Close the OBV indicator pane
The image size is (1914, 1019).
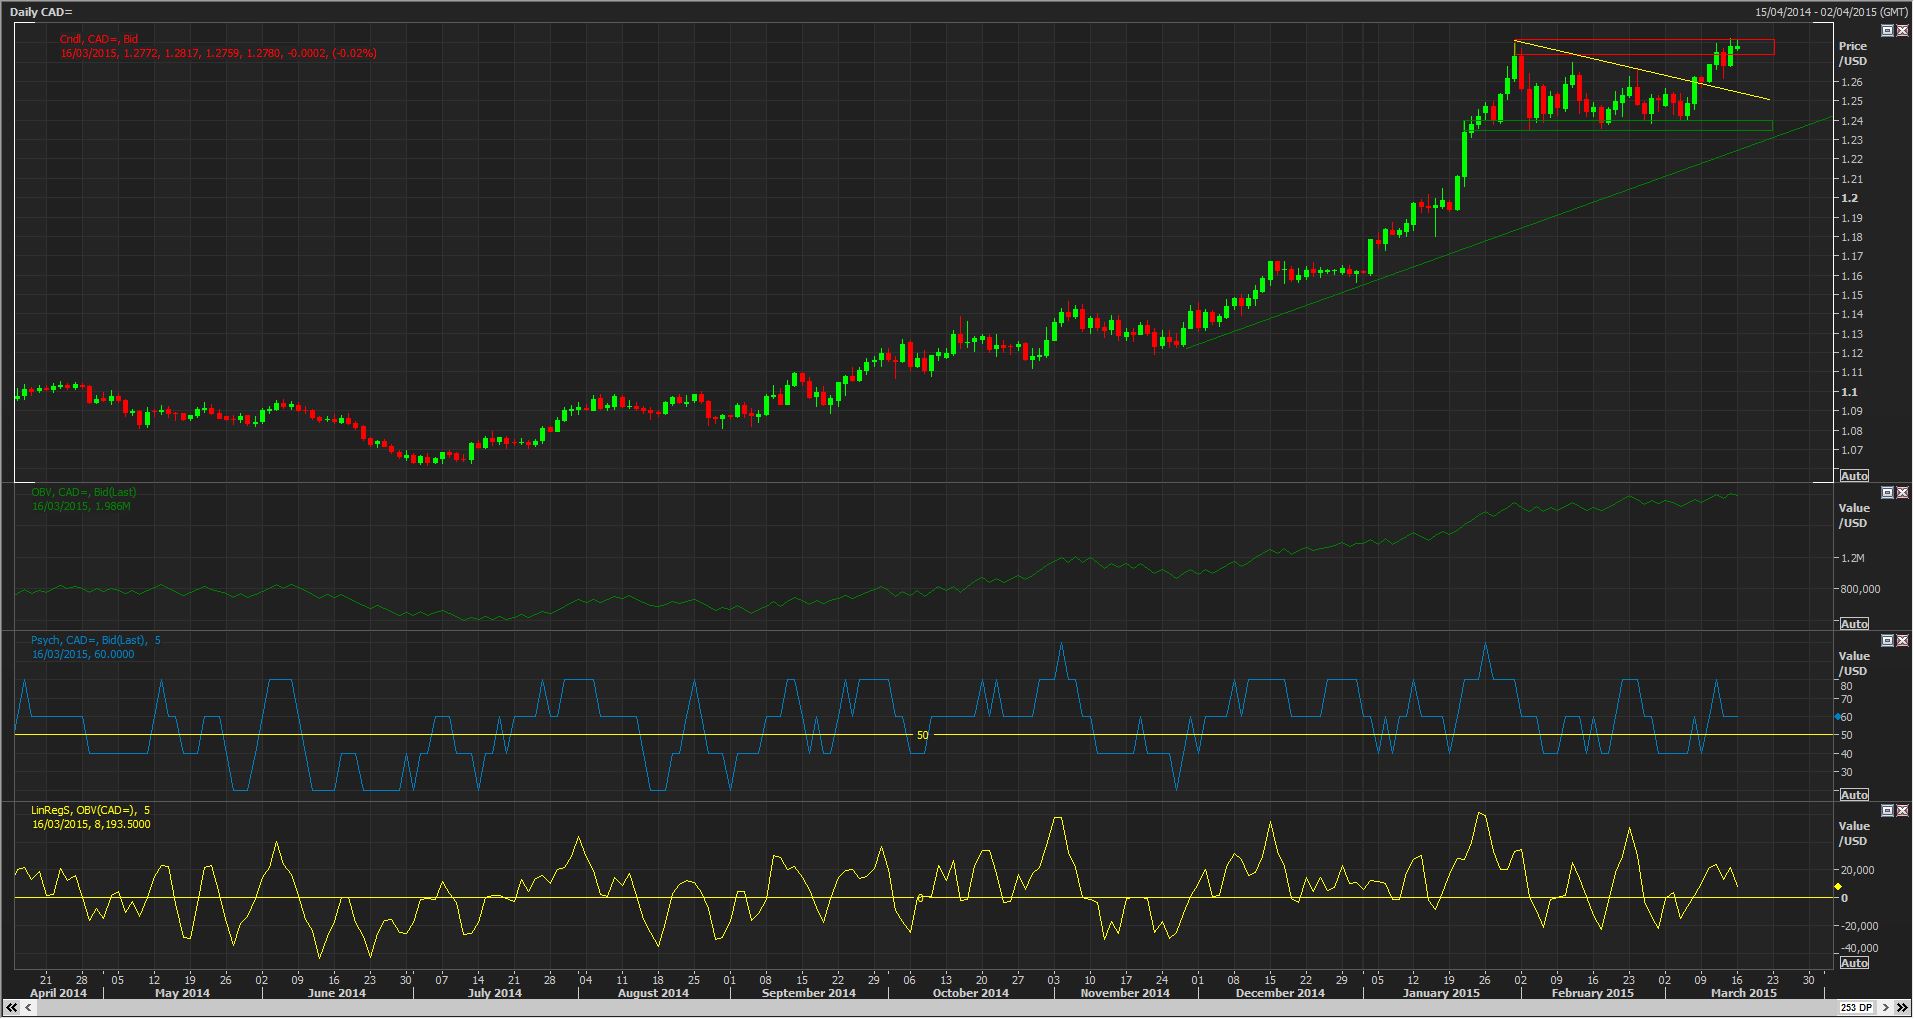1902,493
